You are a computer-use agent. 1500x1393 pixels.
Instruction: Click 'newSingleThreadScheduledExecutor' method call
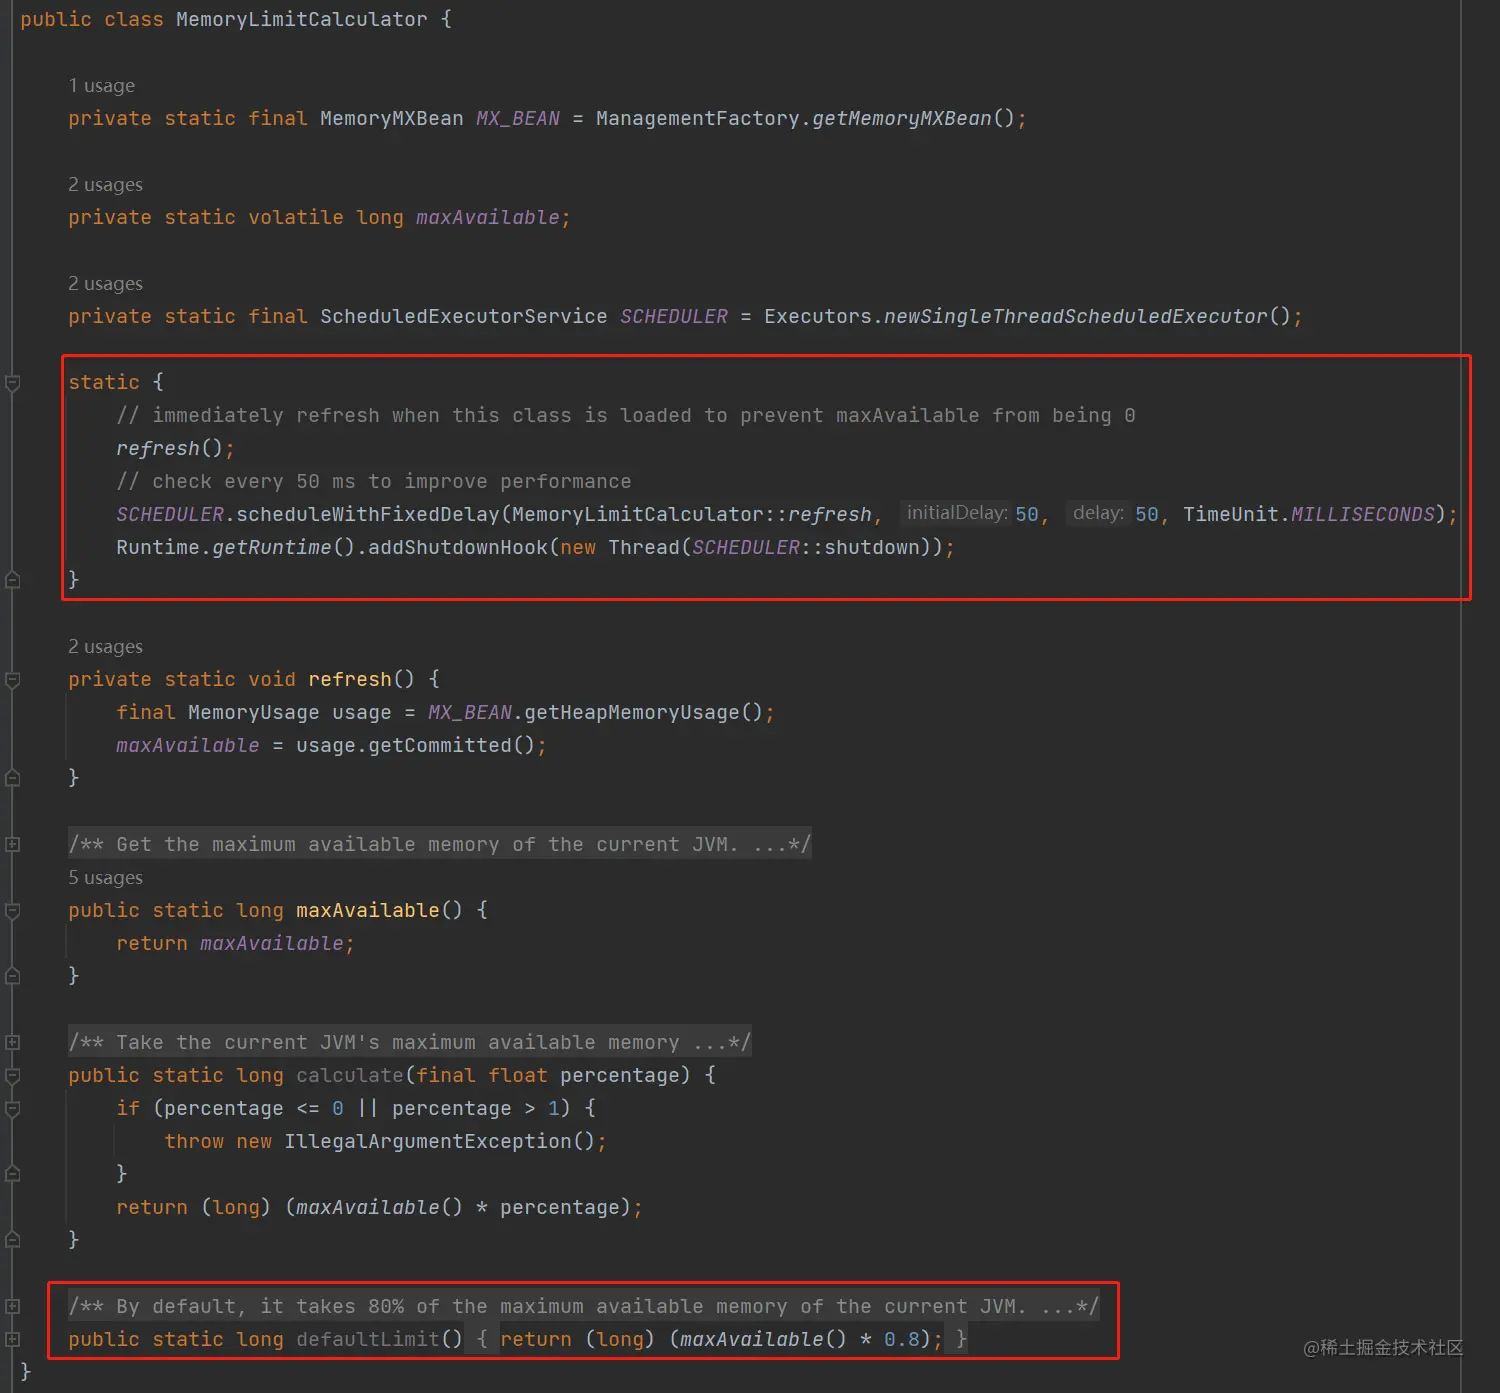click(x=1076, y=317)
